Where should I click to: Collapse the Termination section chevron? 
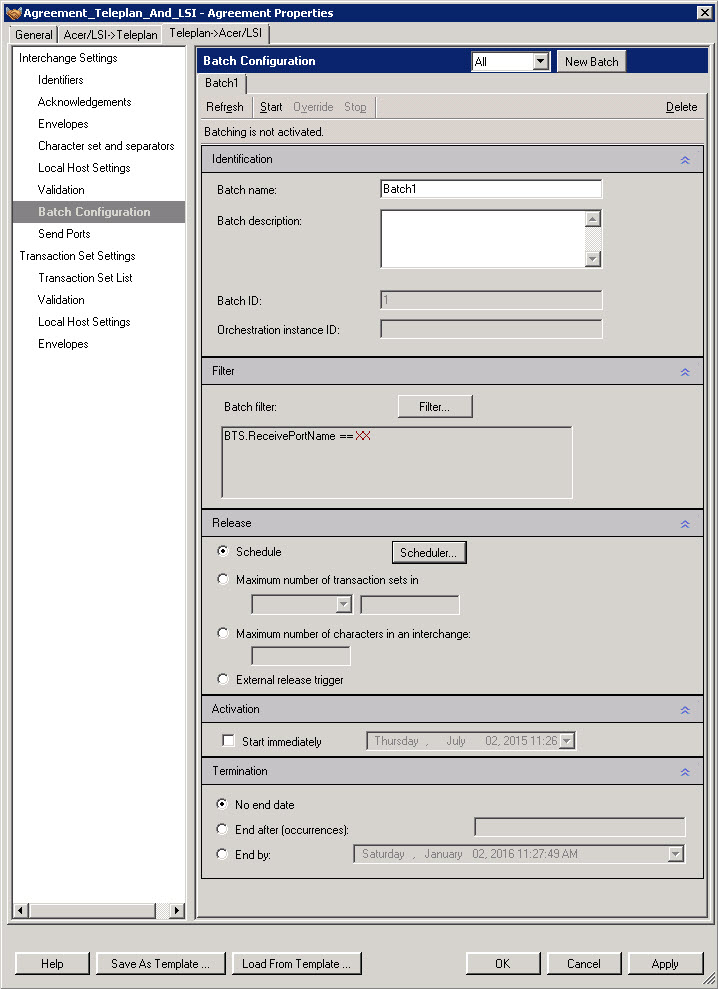tap(685, 771)
